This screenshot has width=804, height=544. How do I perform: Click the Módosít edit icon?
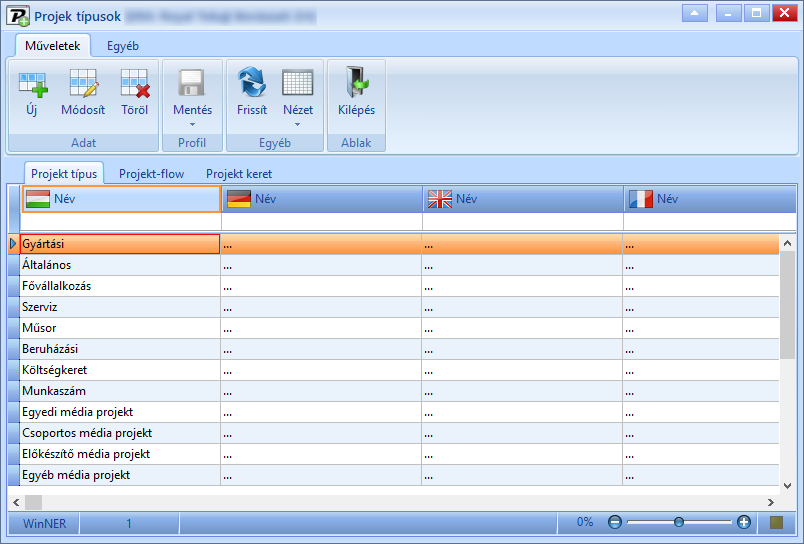pyautogui.click(x=83, y=83)
